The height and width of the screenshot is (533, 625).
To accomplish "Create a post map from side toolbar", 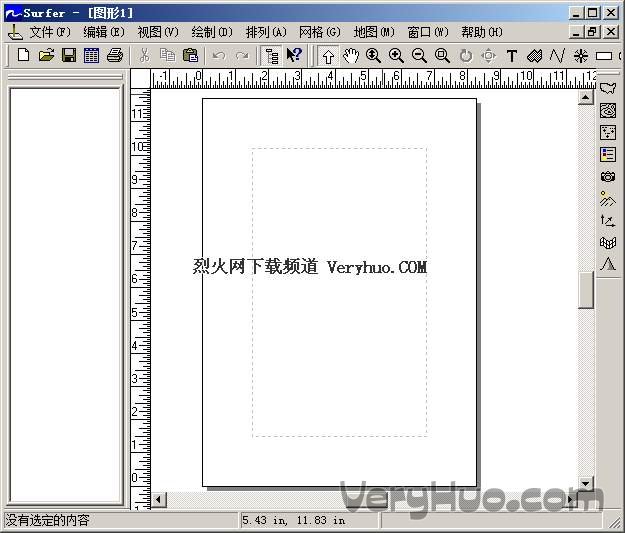I will [608, 132].
